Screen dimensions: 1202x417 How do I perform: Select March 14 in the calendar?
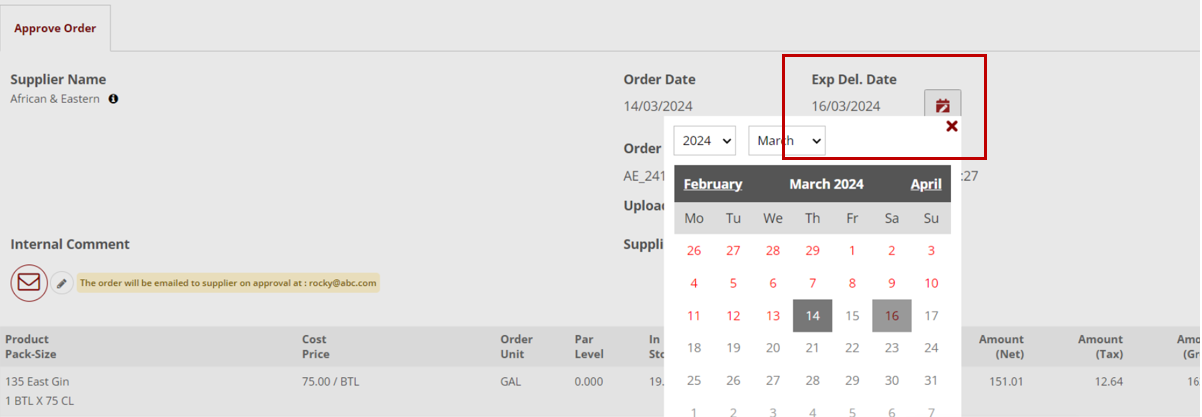[x=812, y=316]
